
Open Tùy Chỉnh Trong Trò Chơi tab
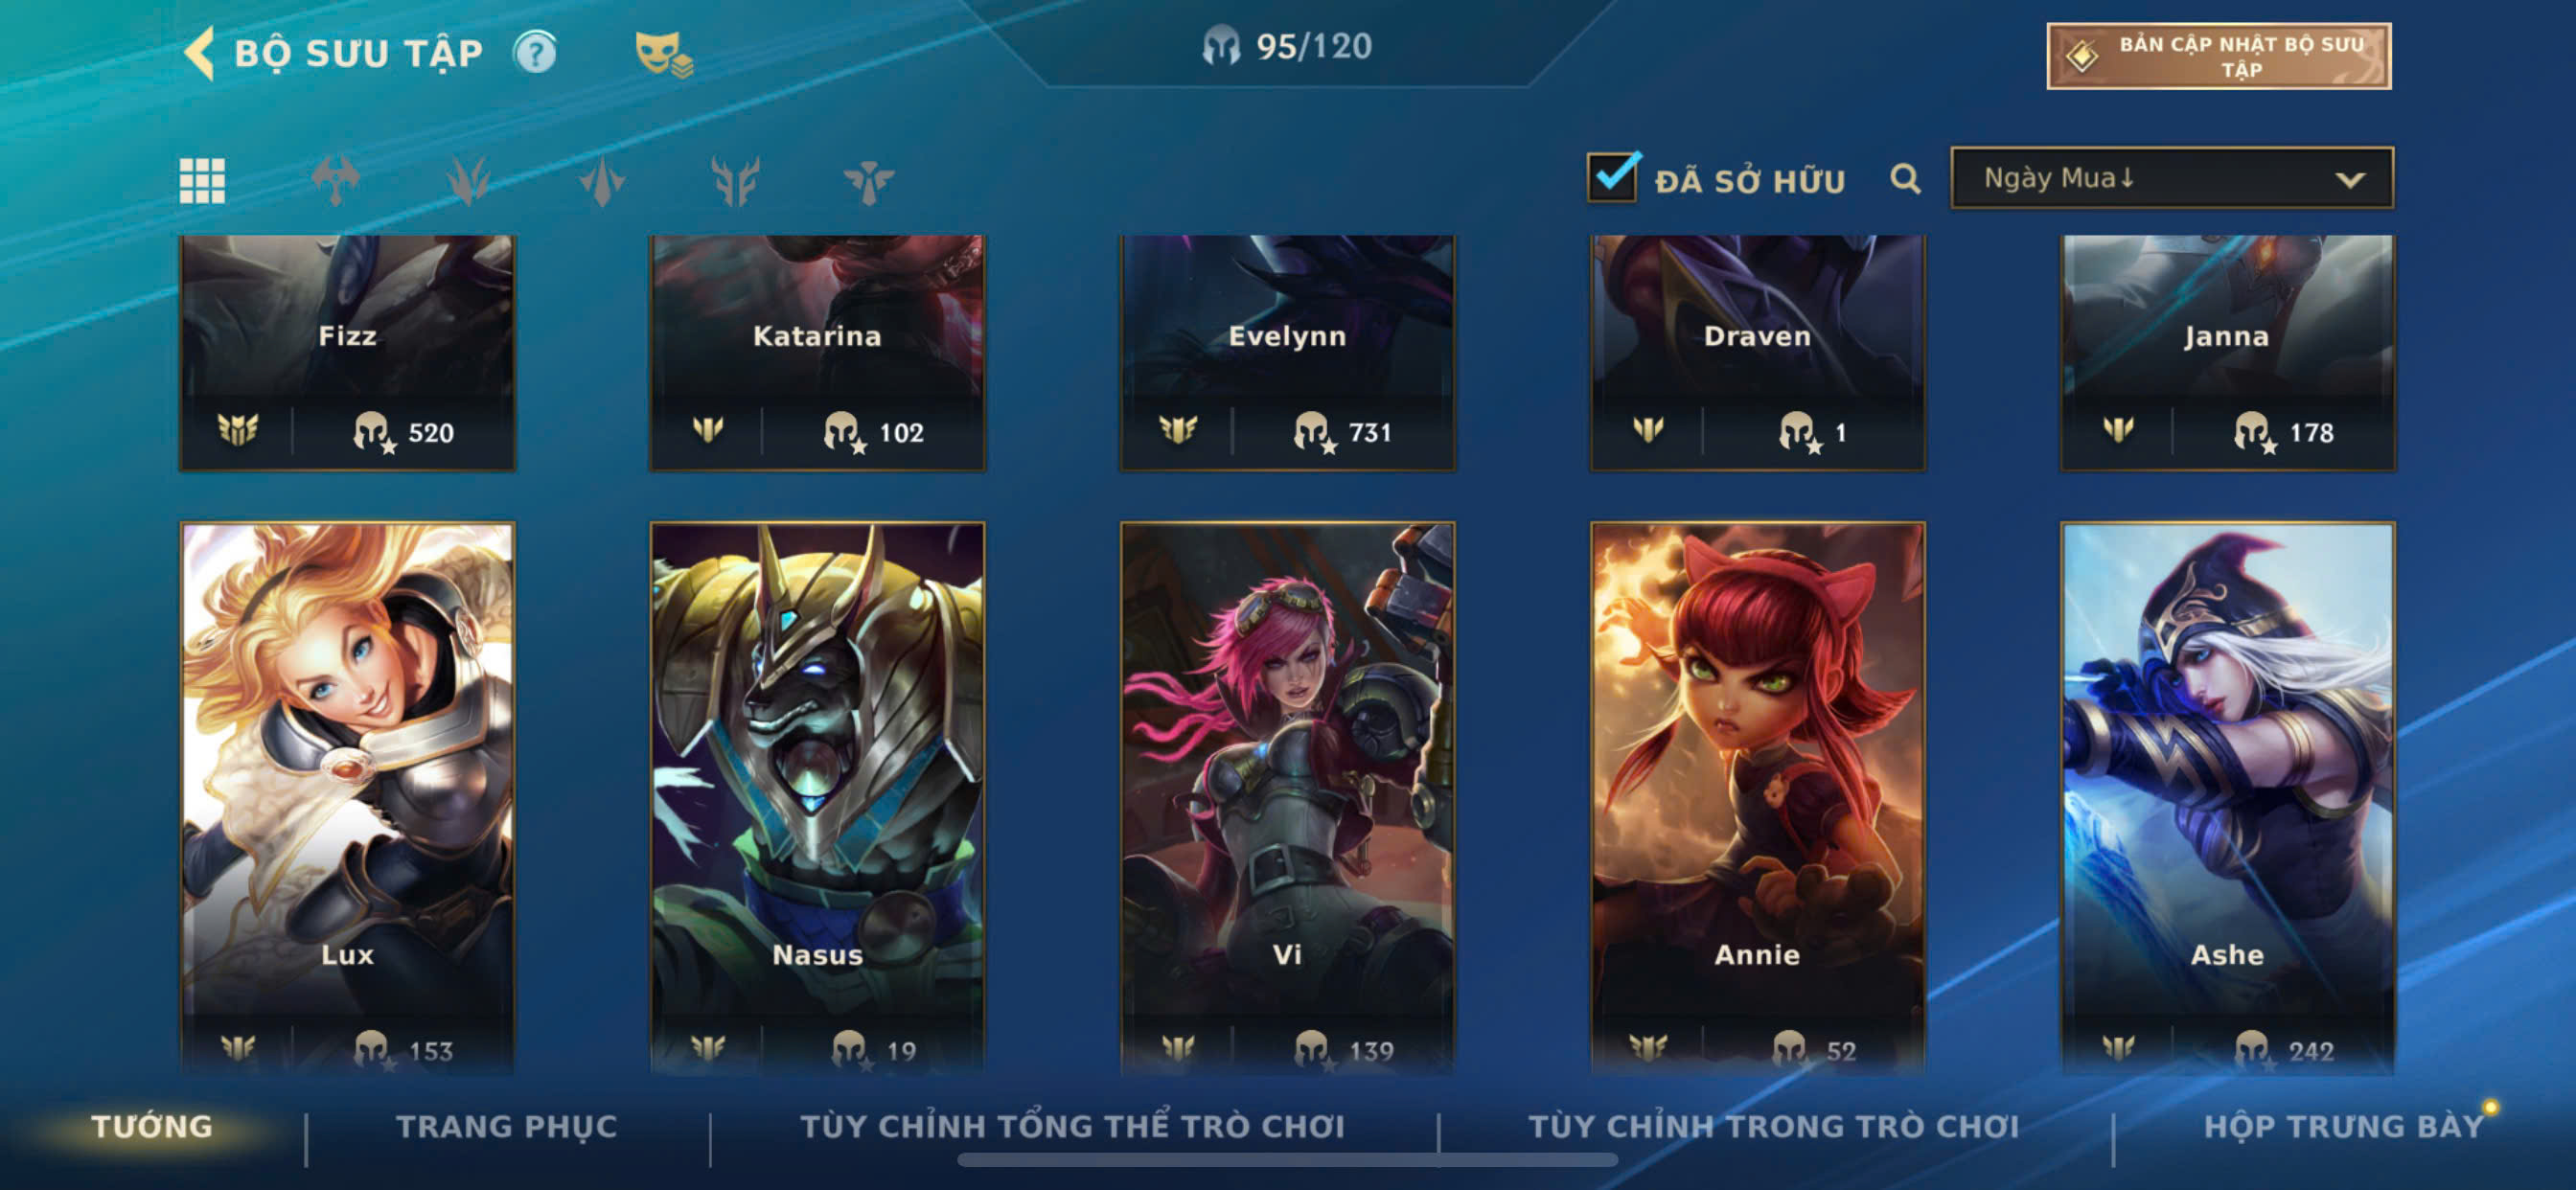(x=1773, y=1126)
